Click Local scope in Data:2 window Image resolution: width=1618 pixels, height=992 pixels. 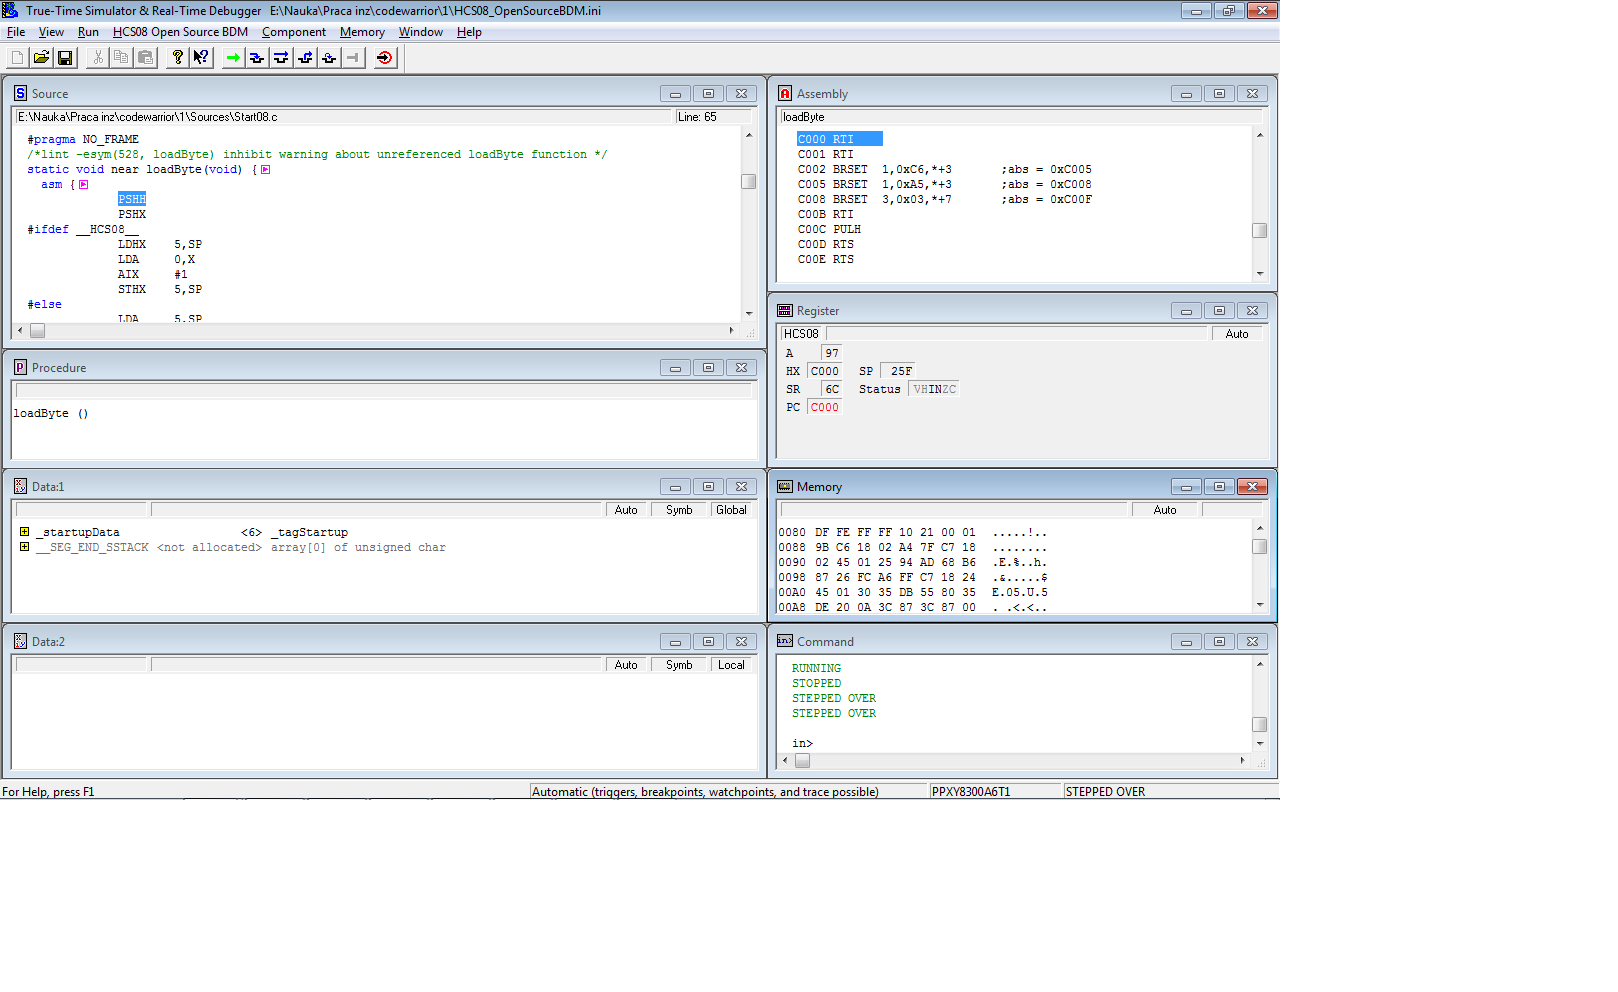(x=731, y=665)
